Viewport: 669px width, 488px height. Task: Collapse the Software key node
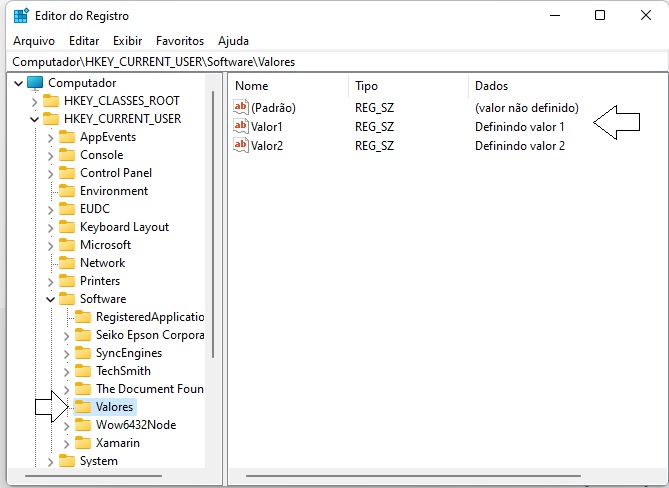[51, 299]
